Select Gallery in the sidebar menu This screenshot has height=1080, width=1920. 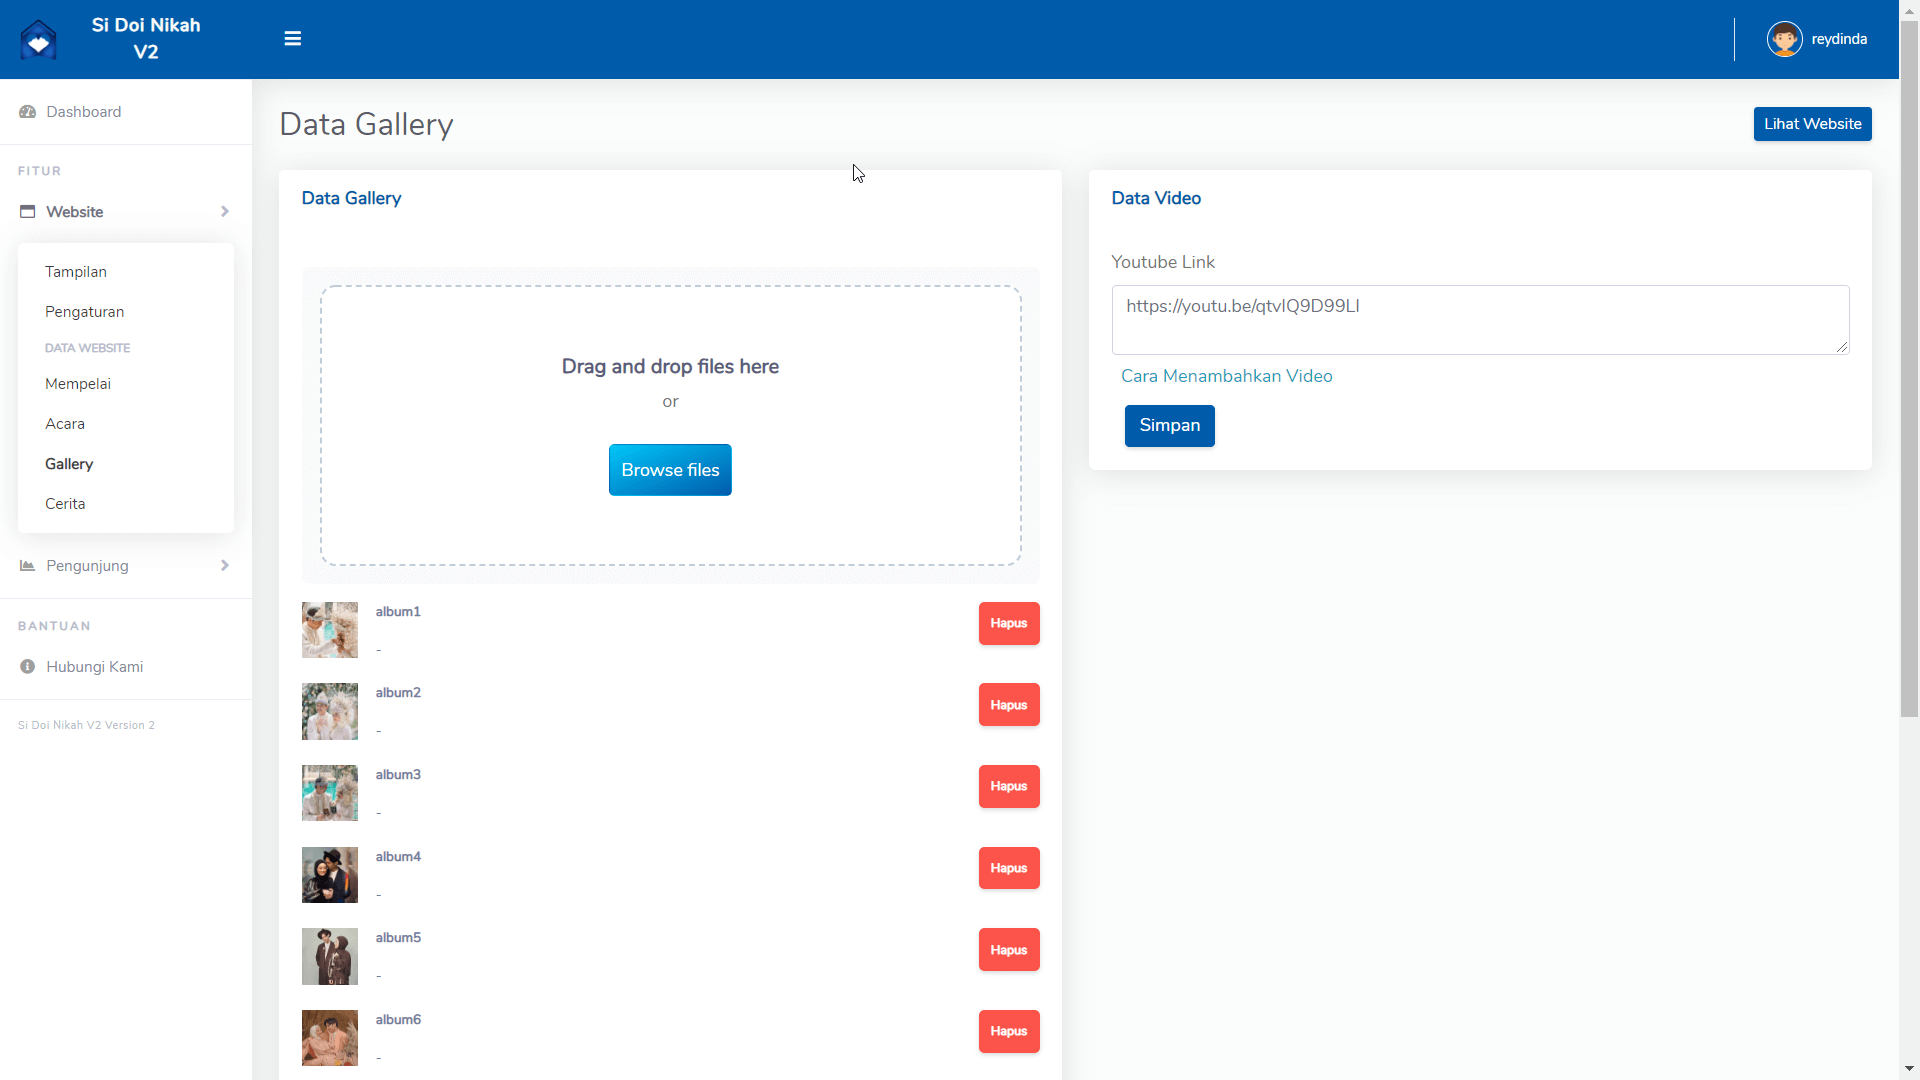[x=68, y=463]
